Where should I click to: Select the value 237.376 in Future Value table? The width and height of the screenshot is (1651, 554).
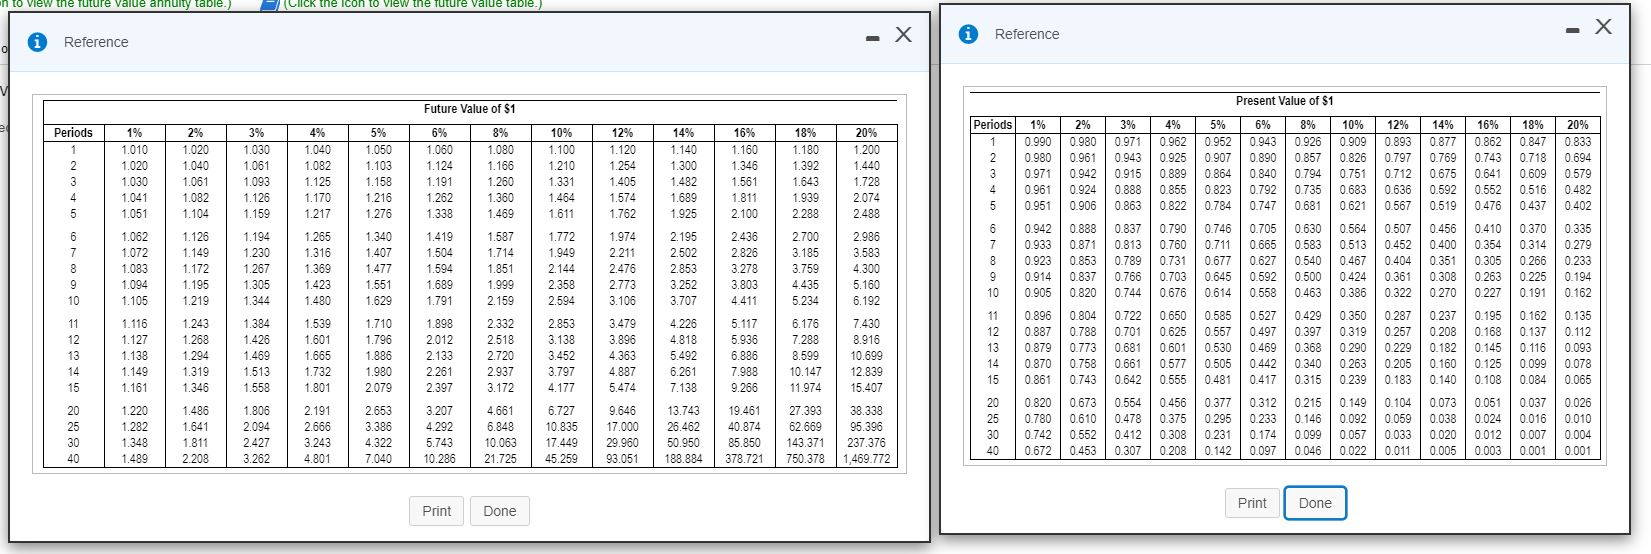(866, 443)
